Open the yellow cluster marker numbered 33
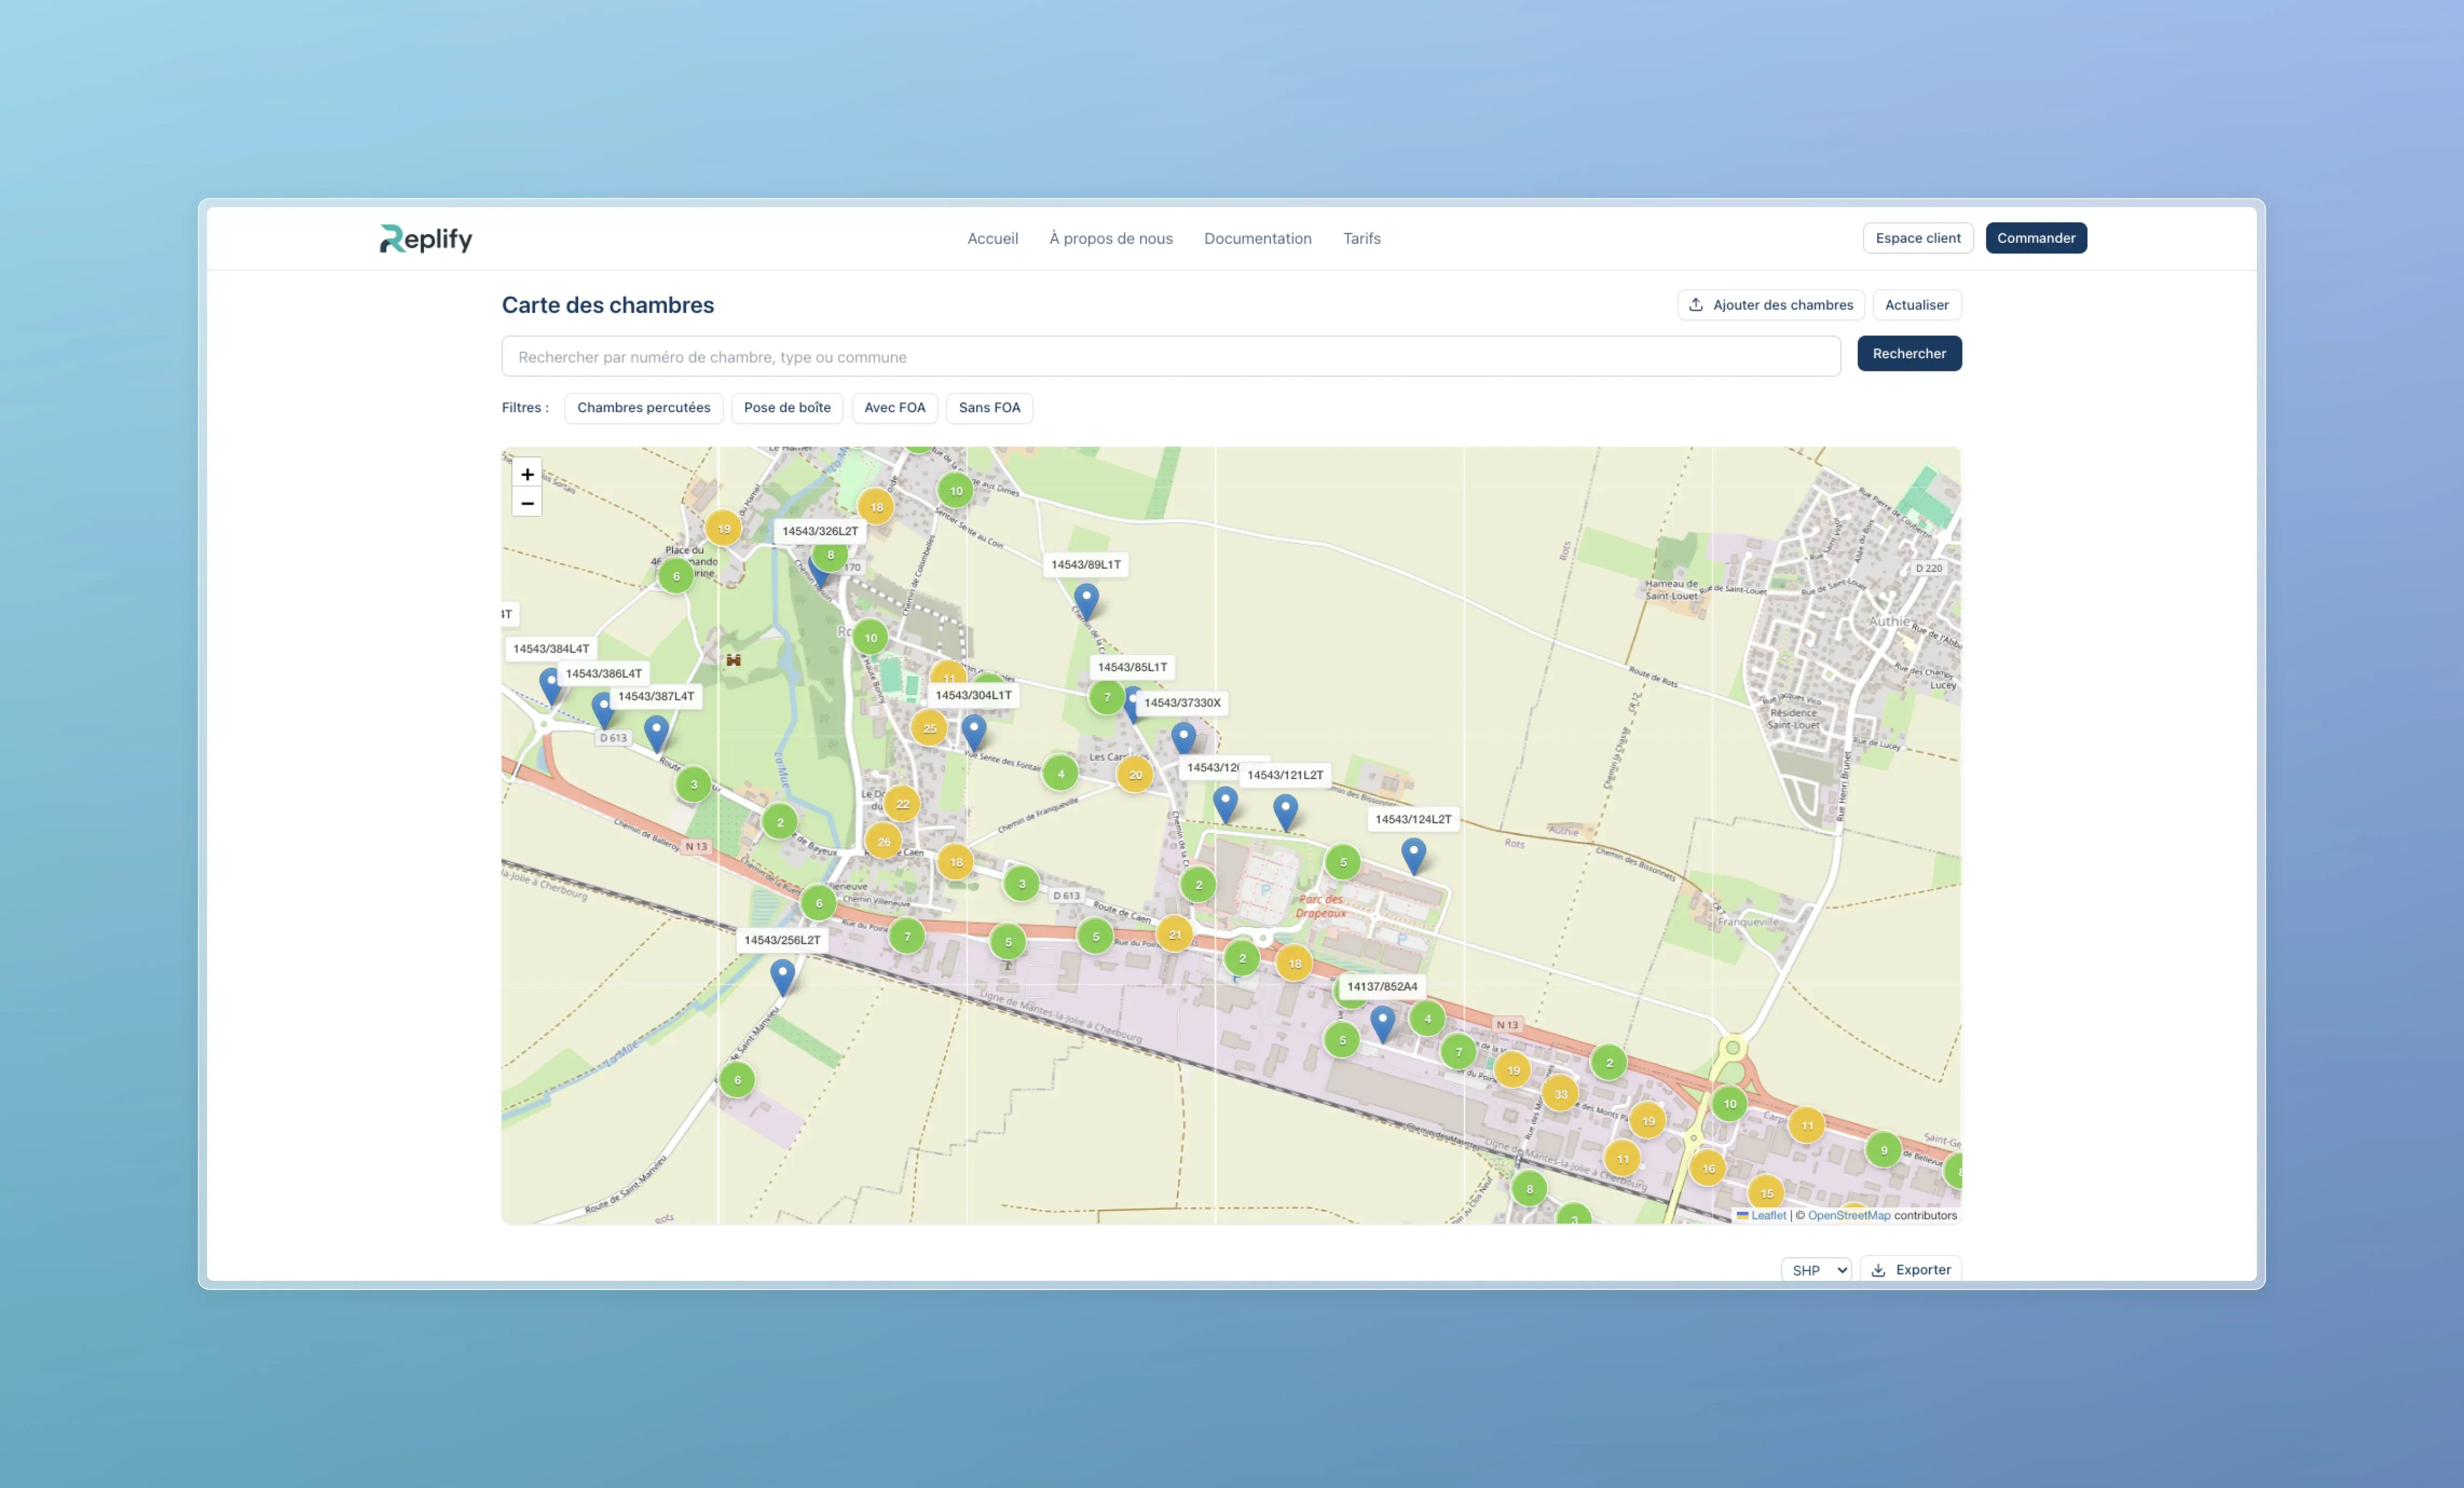2464x1488 pixels. [1560, 1094]
